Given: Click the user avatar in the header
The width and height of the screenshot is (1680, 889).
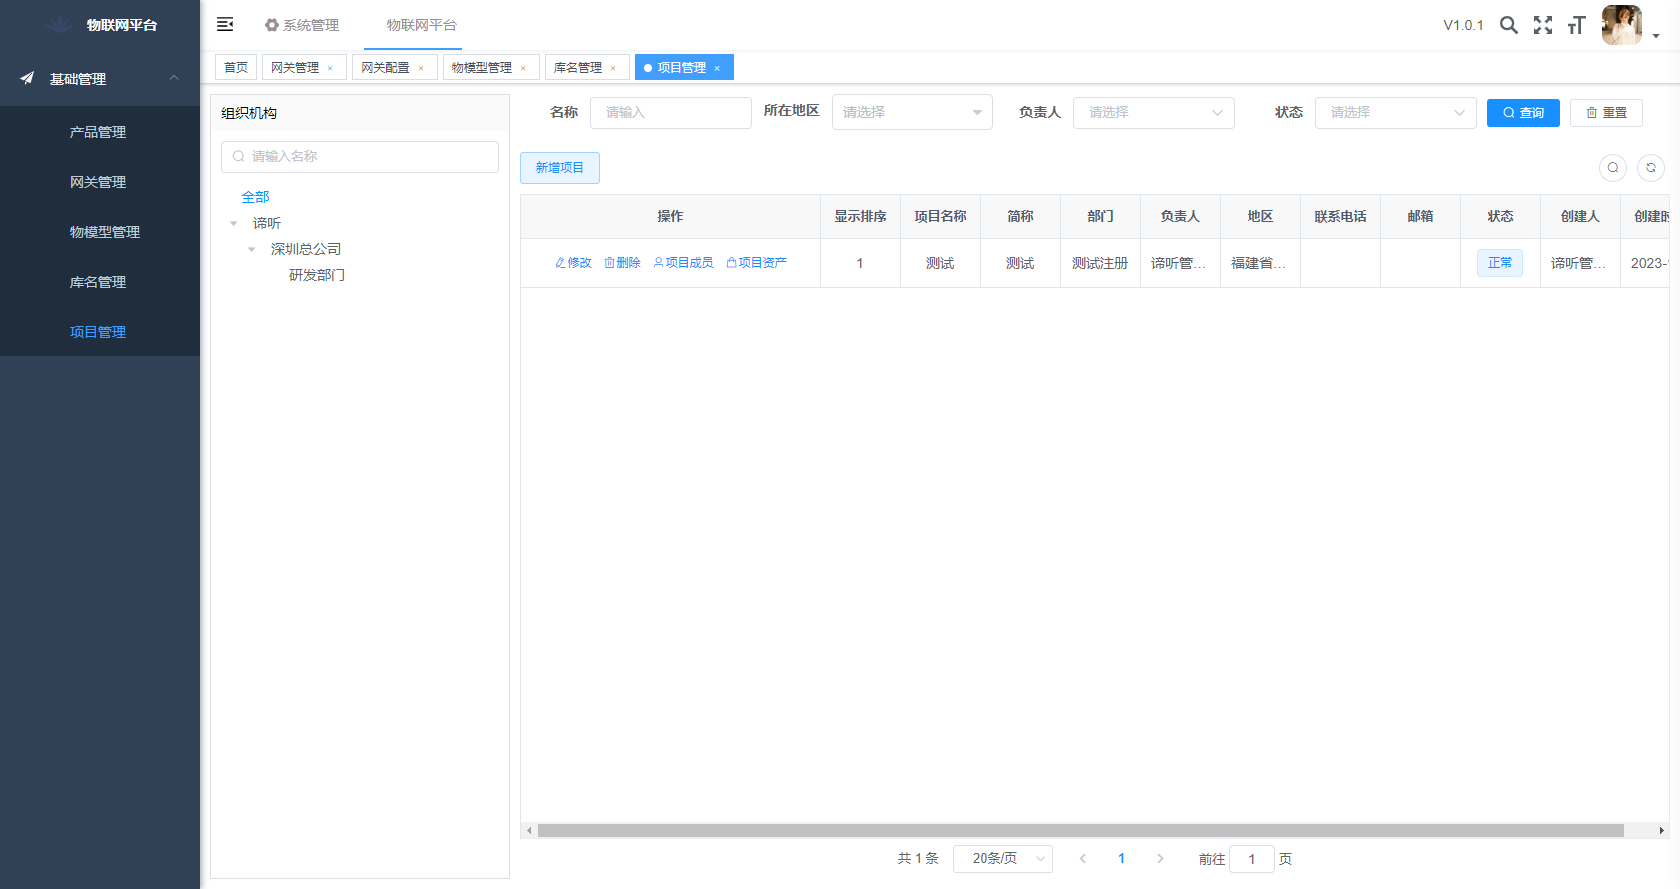Looking at the screenshot, I should 1621,25.
